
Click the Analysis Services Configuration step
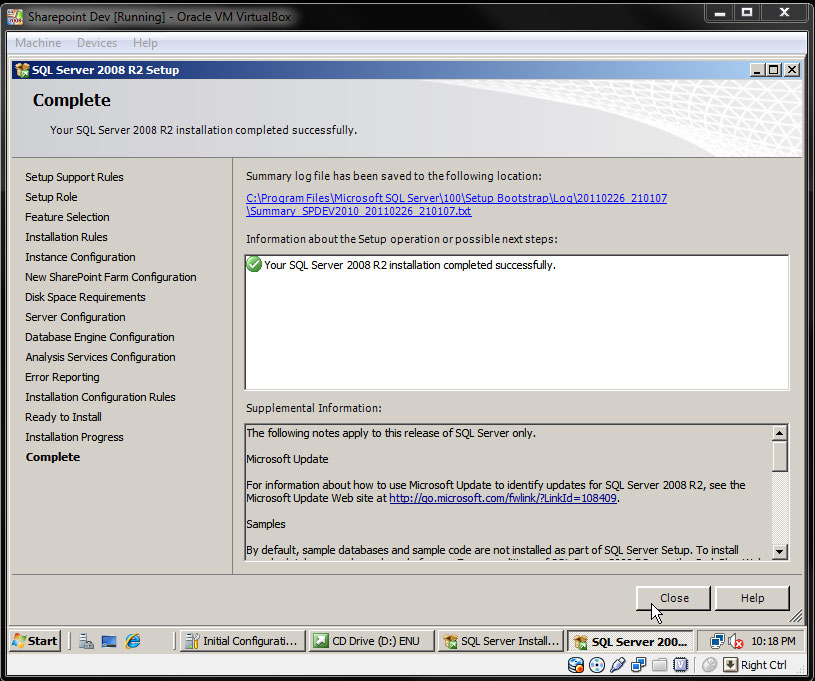click(100, 357)
